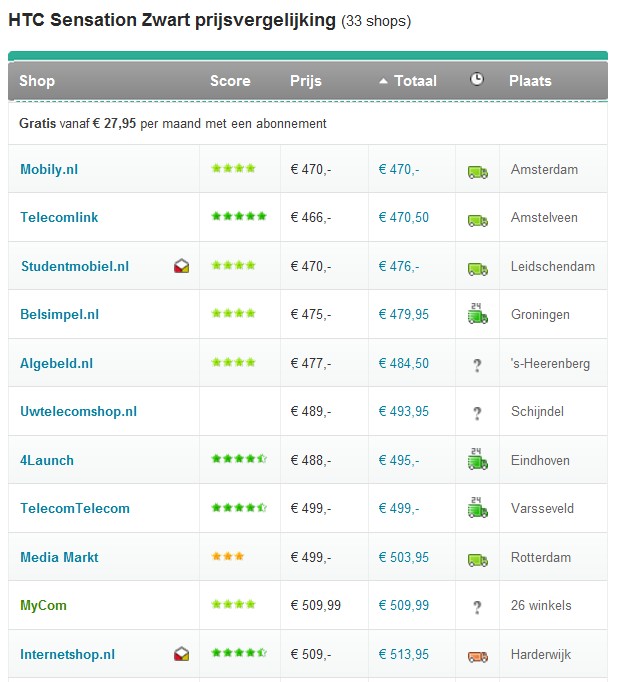The width and height of the screenshot is (621, 682).
Task: Click Media Markt's orange star rating
Action: [228, 557]
